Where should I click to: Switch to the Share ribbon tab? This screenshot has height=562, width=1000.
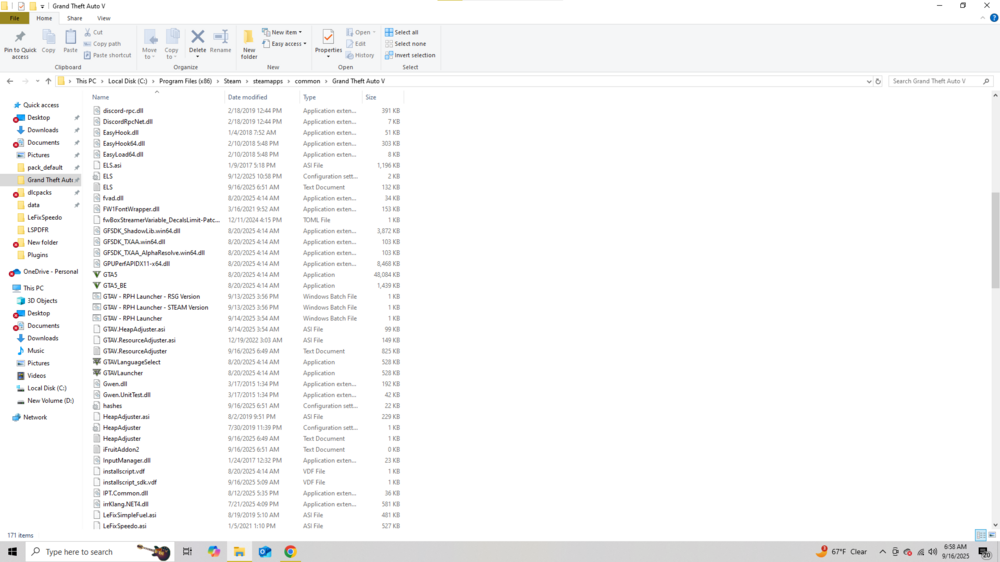(x=75, y=18)
